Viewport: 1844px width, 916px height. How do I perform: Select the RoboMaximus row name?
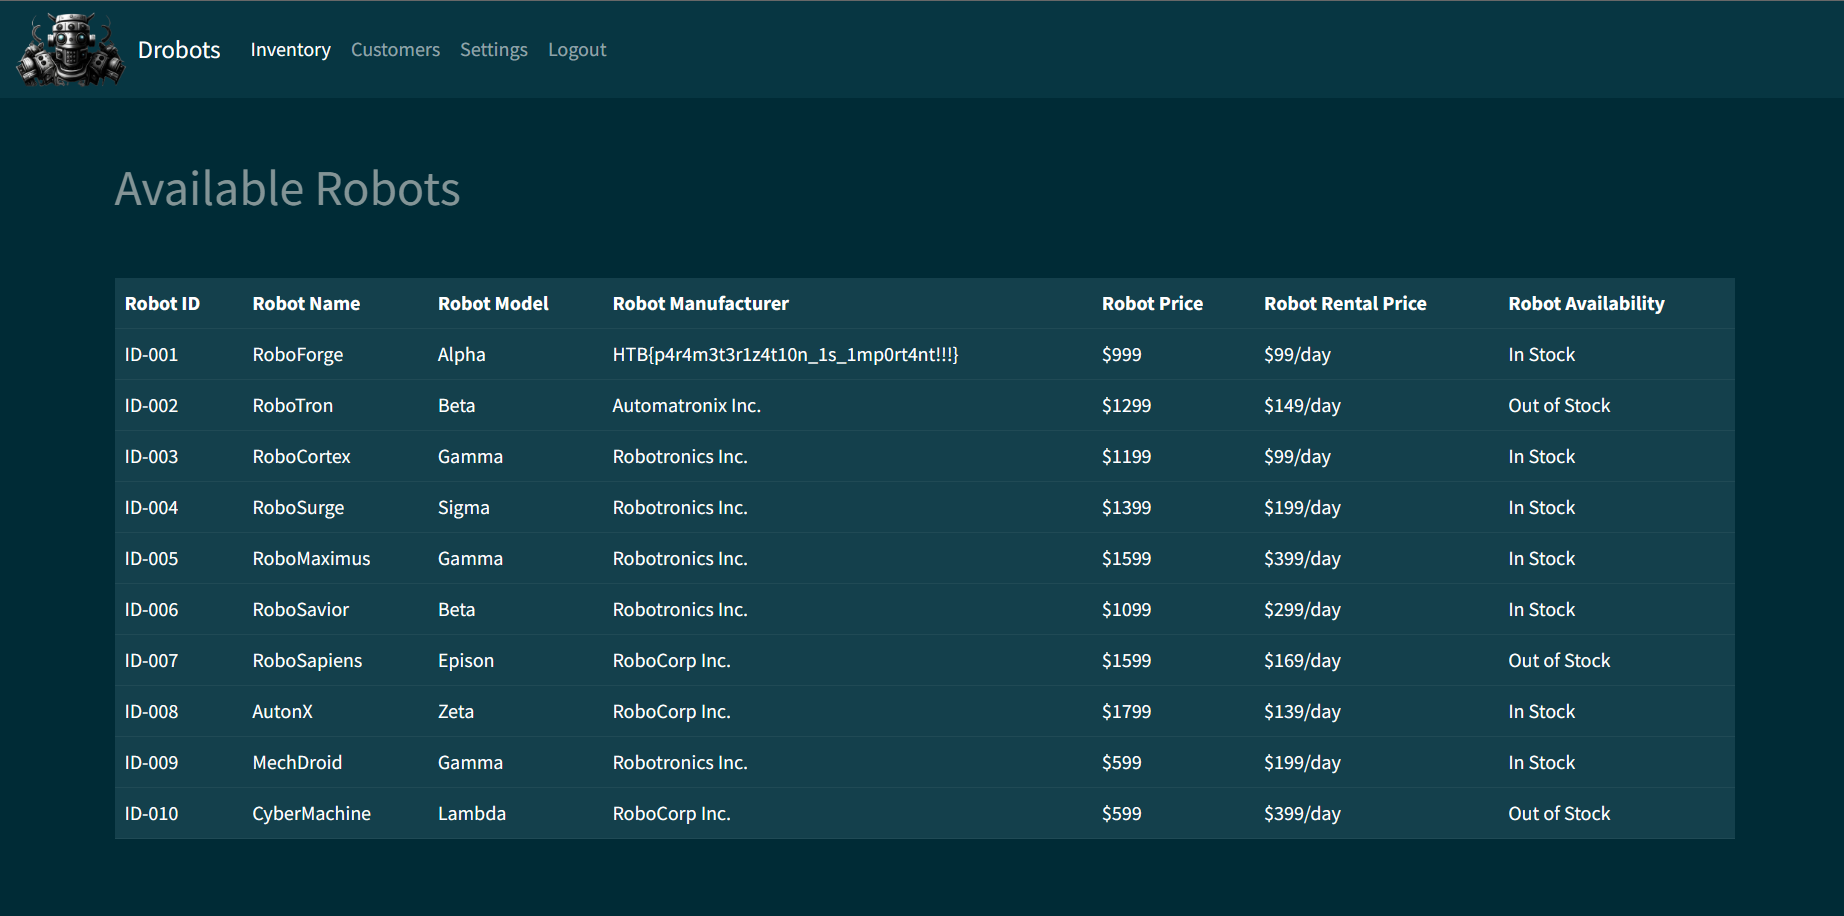311,559
